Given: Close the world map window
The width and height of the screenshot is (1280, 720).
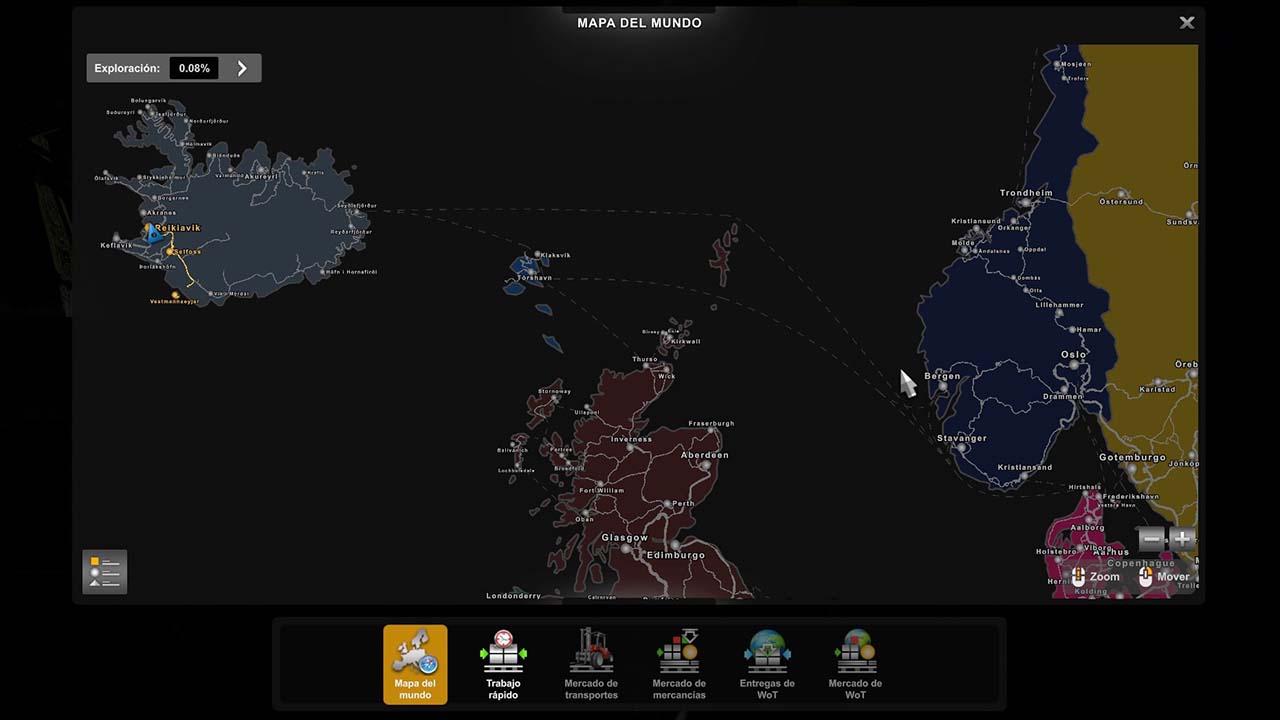Looking at the screenshot, I should tap(1186, 22).
